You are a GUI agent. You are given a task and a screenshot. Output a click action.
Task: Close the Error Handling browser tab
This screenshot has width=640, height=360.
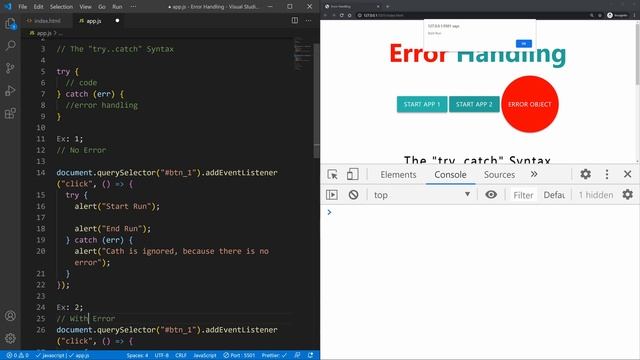click(x=378, y=7)
